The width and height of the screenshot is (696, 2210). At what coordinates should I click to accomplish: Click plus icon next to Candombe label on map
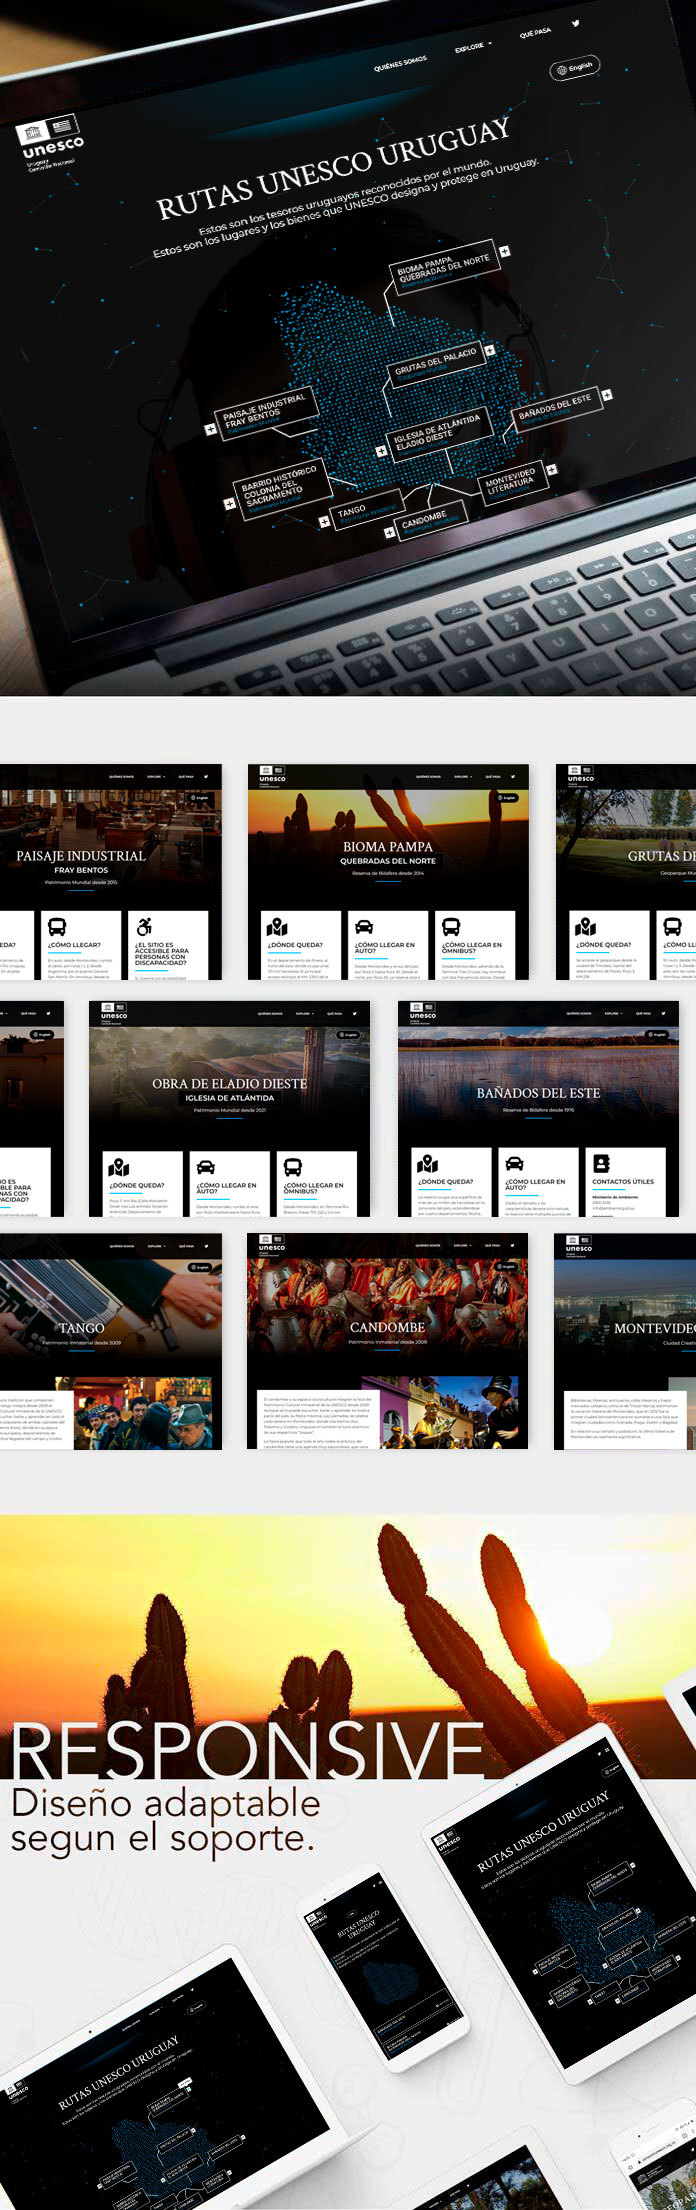[x=390, y=533]
